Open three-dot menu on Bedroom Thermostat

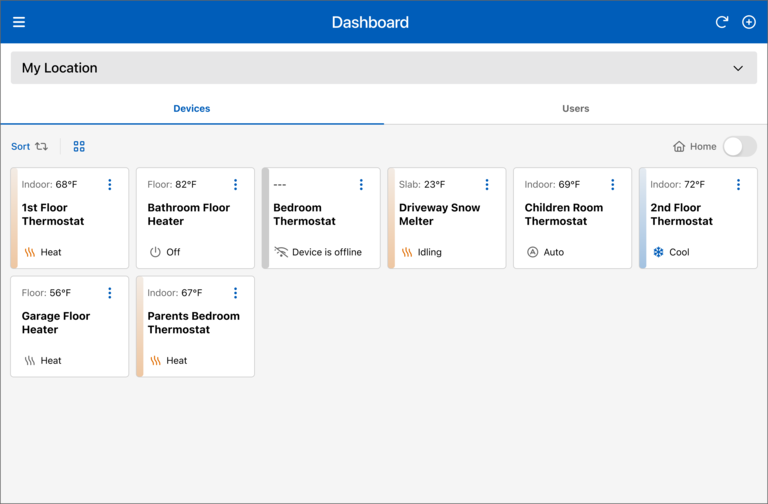click(361, 185)
